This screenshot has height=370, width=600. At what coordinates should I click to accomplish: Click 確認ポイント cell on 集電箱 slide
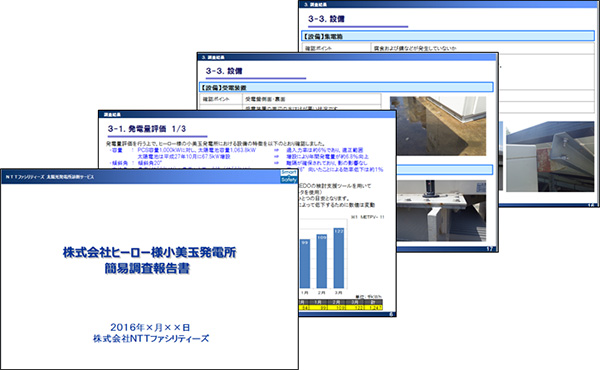pyautogui.click(x=336, y=49)
